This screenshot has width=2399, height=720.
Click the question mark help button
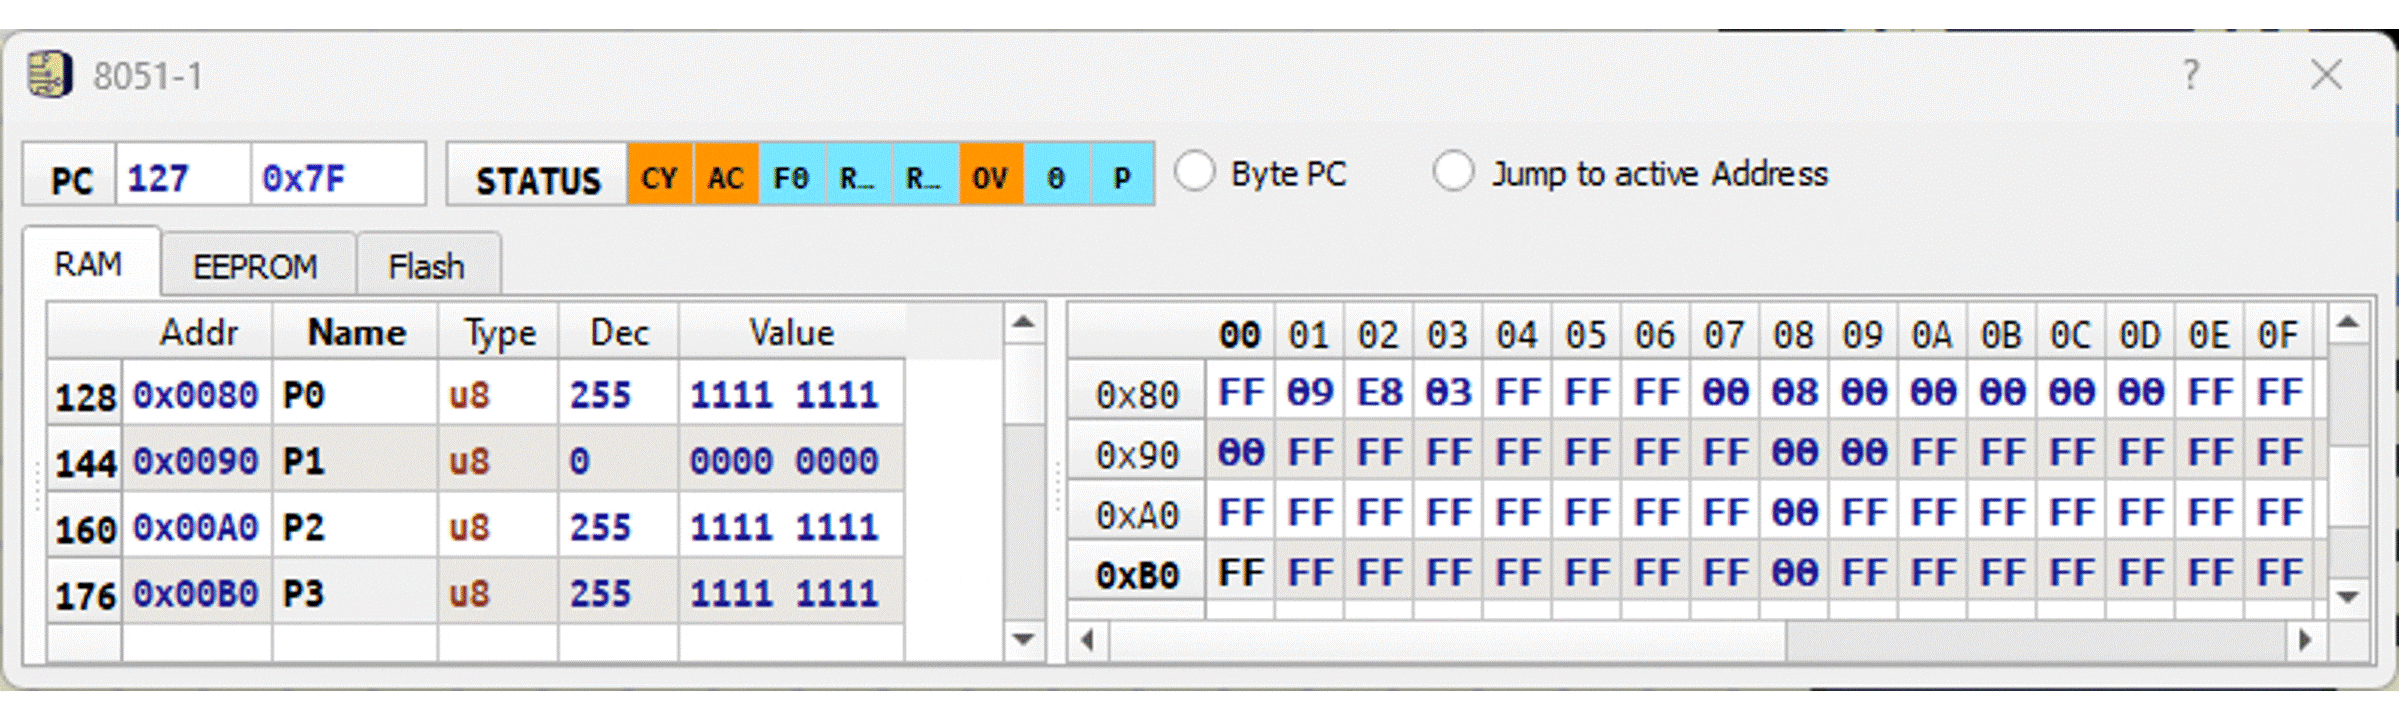[2190, 74]
